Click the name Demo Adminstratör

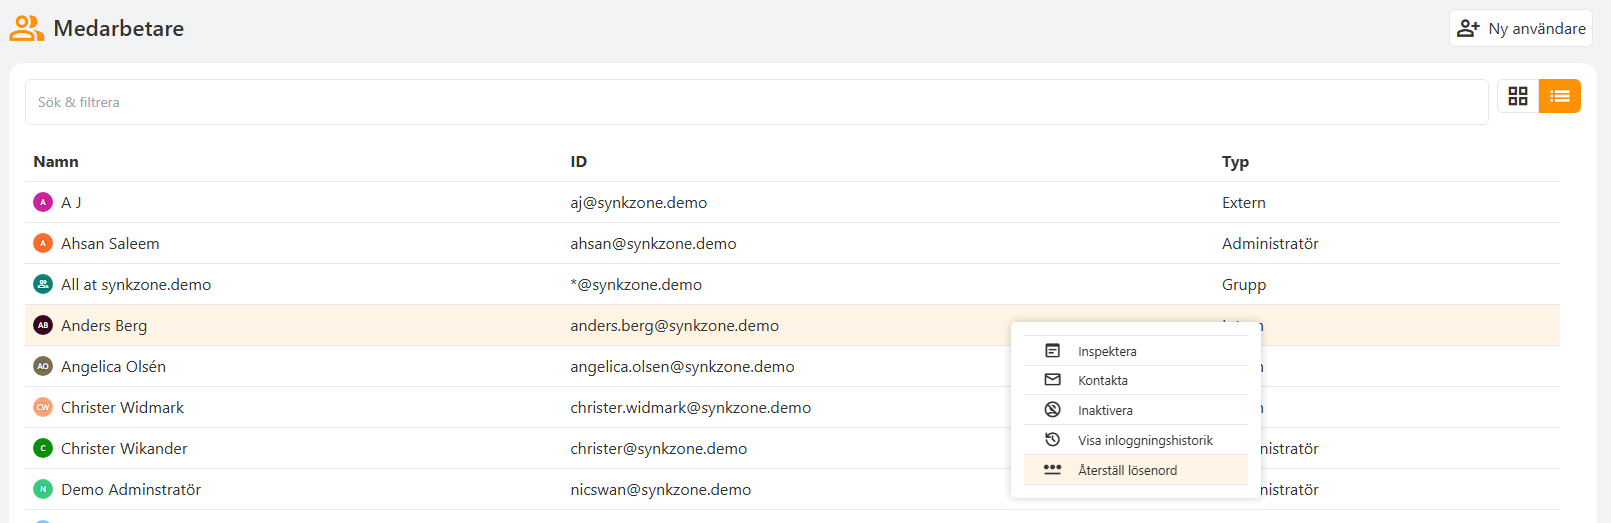pos(131,489)
